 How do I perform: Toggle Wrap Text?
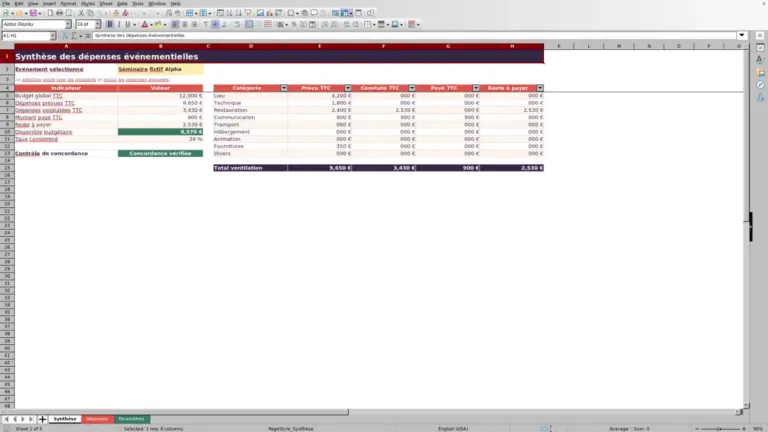(x=237, y=24)
